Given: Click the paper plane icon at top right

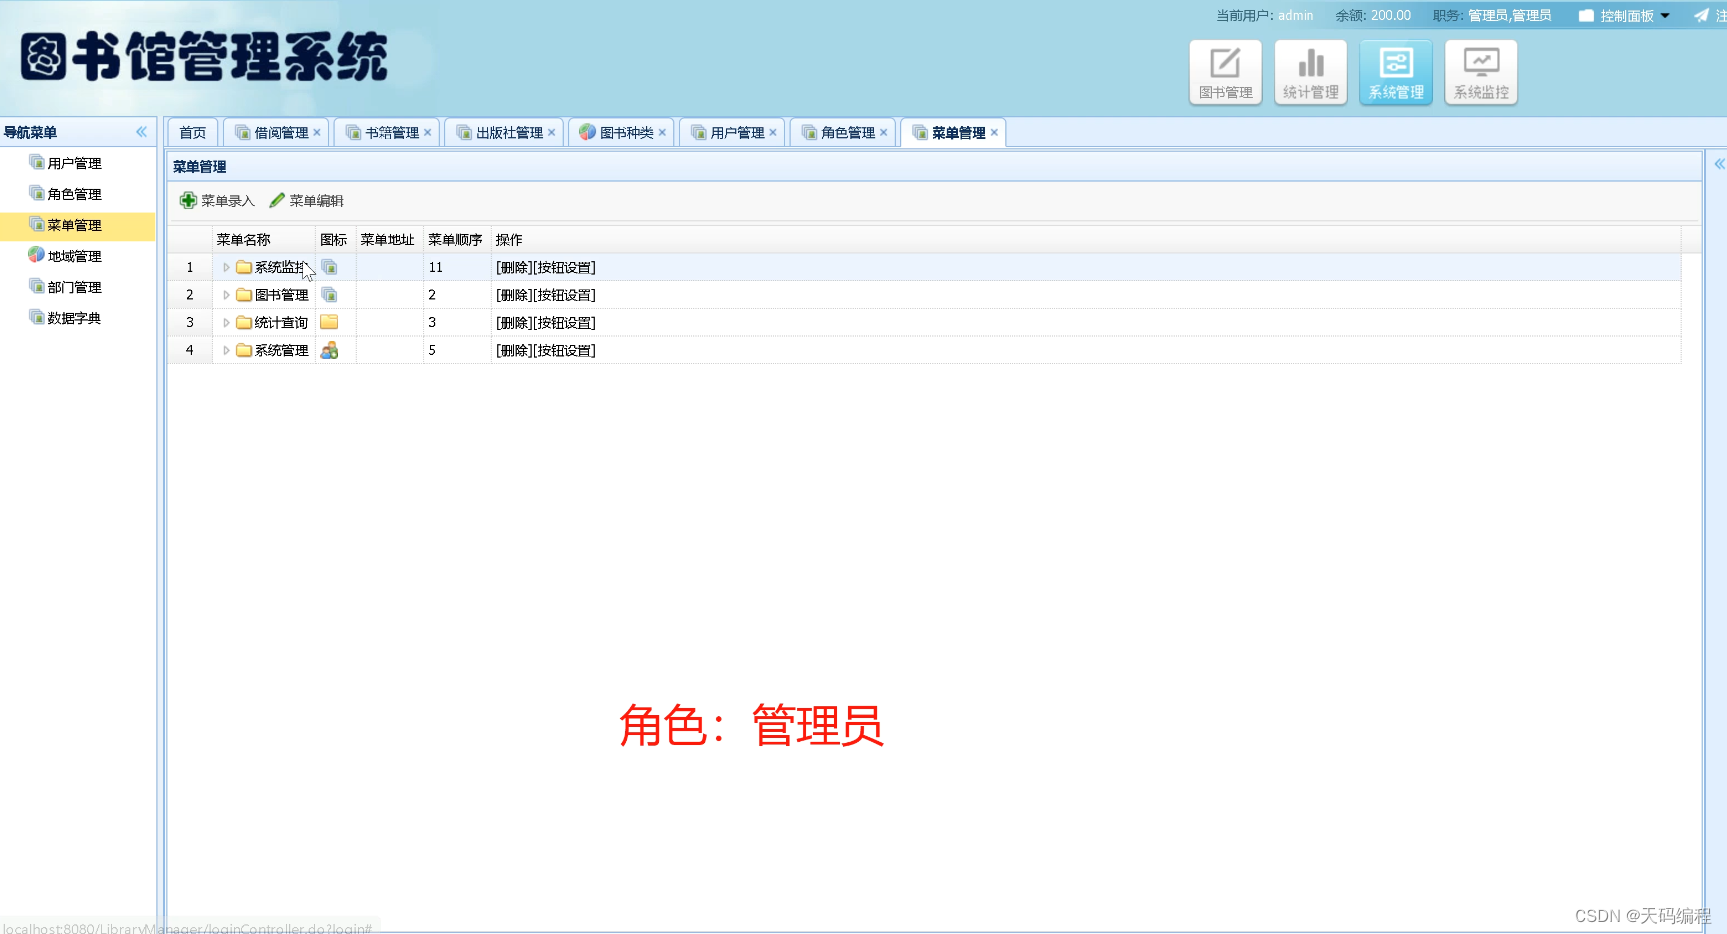Looking at the screenshot, I should (1701, 15).
